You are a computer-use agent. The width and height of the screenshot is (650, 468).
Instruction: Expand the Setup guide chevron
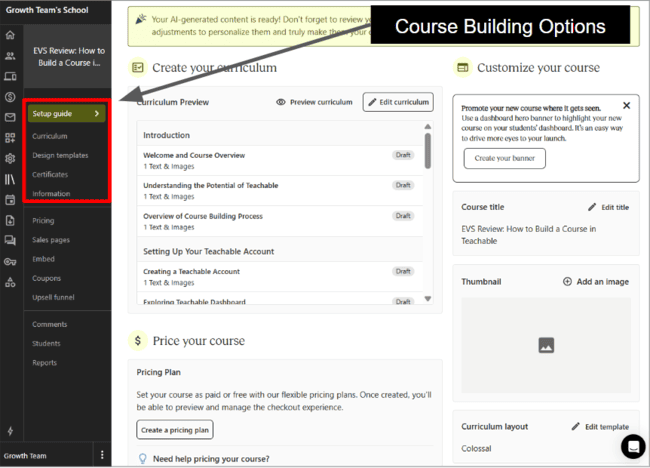(97, 114)
